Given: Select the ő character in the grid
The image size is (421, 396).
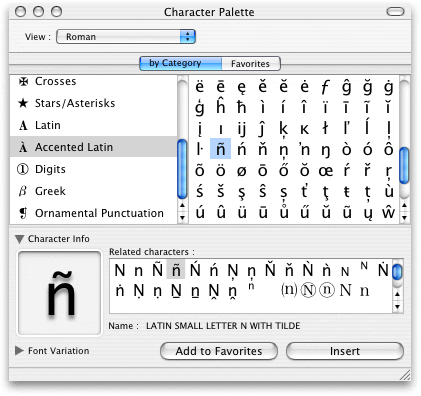Looking at the screenshot, I should 284,170.
